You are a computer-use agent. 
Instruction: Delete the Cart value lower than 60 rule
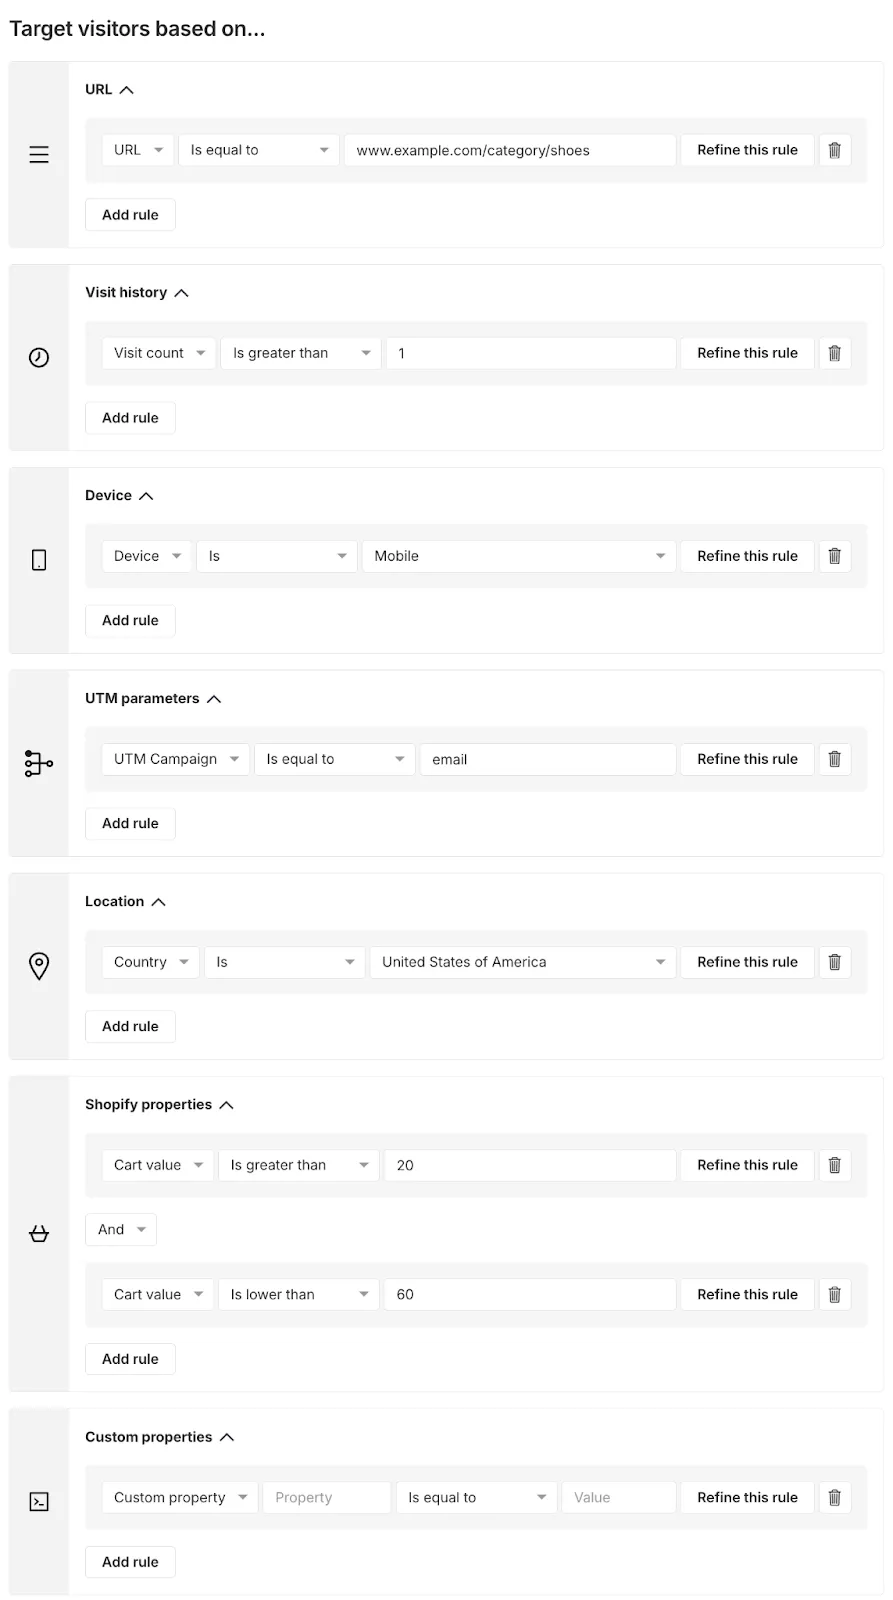tap(834, 1294)
